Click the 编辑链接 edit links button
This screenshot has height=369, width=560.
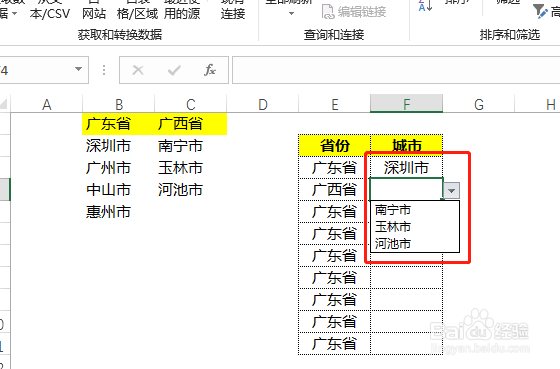pyautogui.click(x=354, y=12)
